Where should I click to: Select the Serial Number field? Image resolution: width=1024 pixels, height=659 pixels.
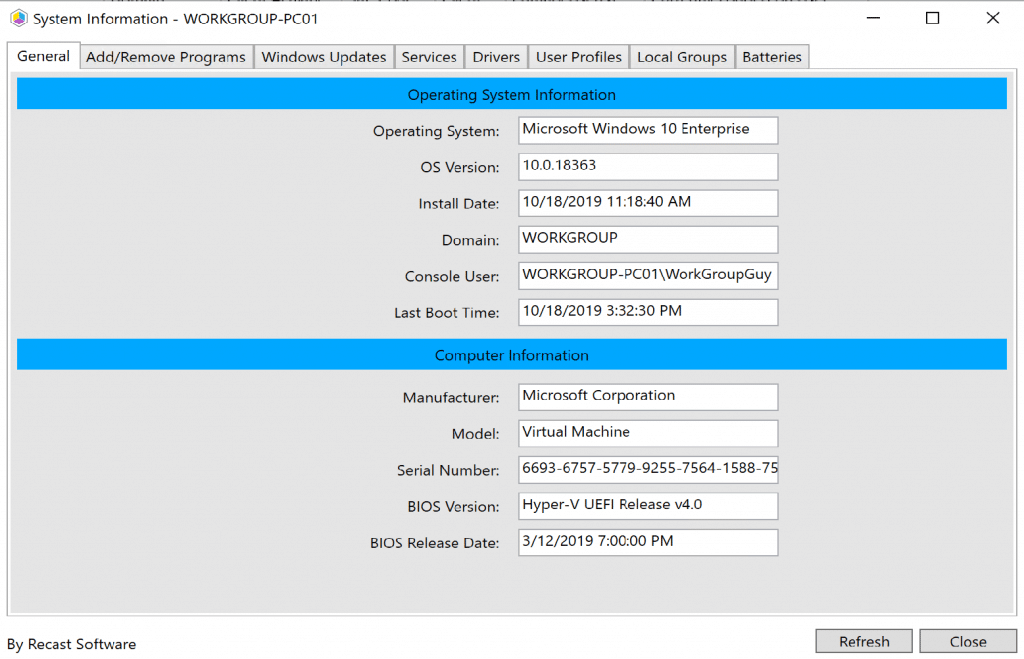[647, 470]
